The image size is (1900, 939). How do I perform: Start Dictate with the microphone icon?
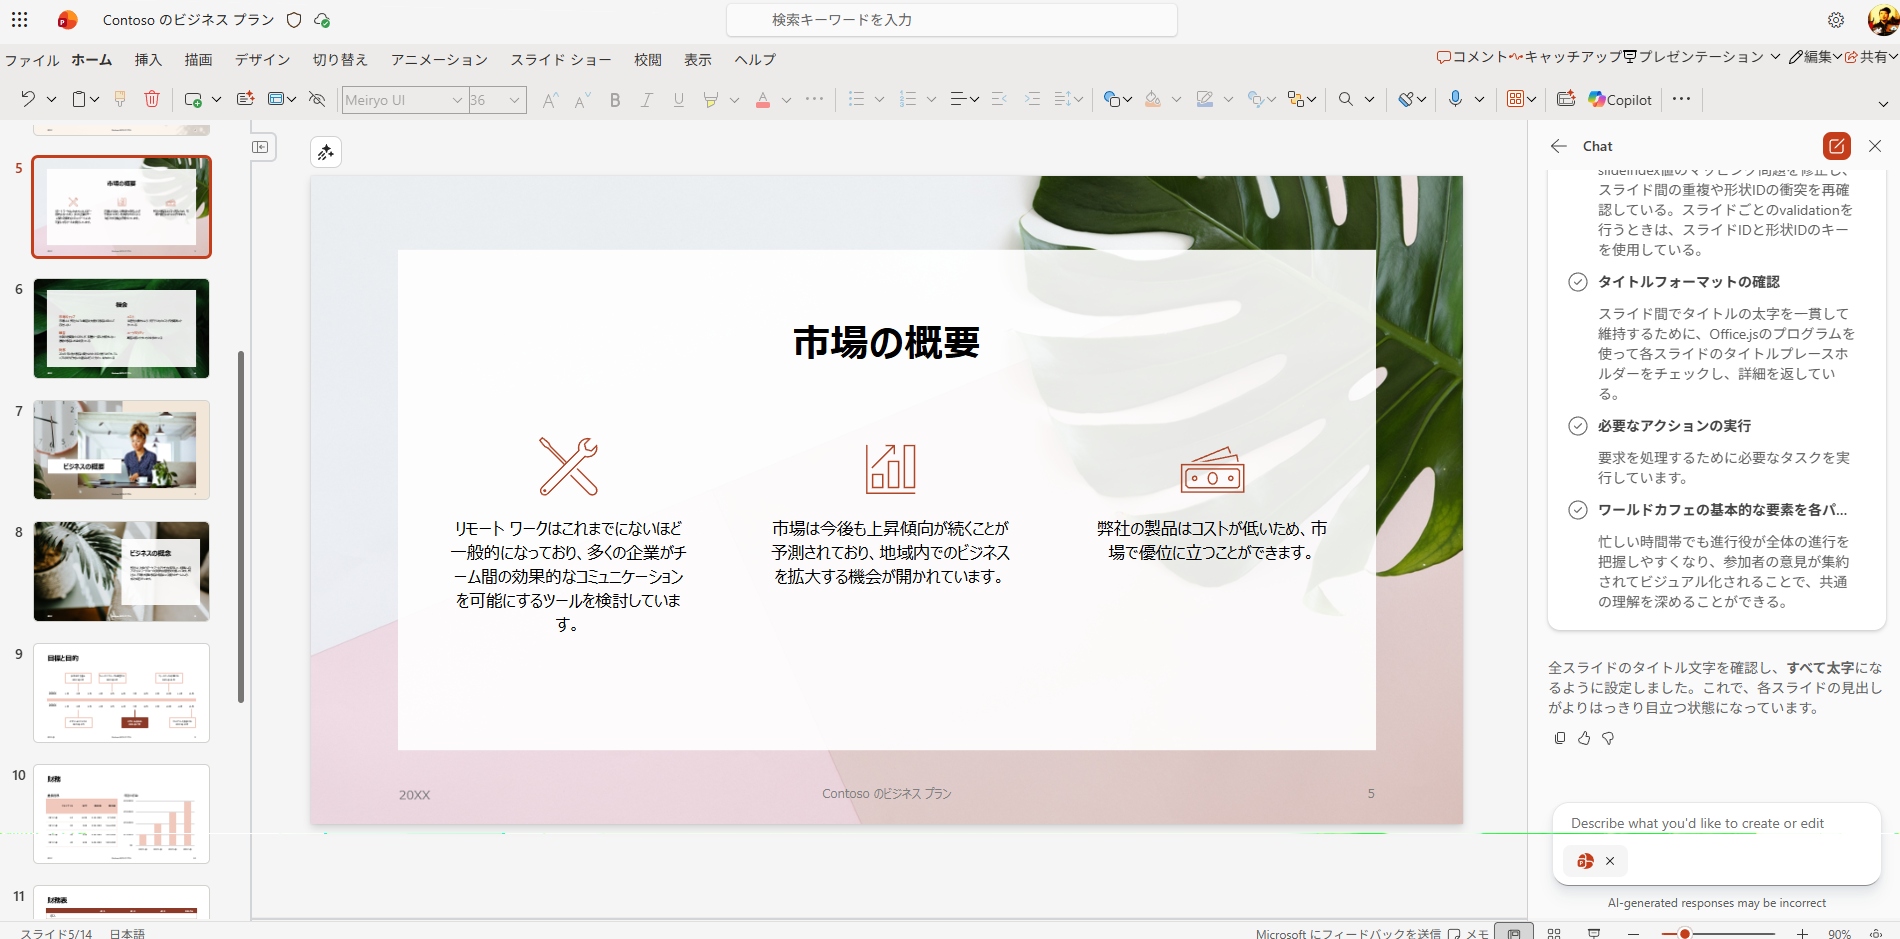(1455, 99)
